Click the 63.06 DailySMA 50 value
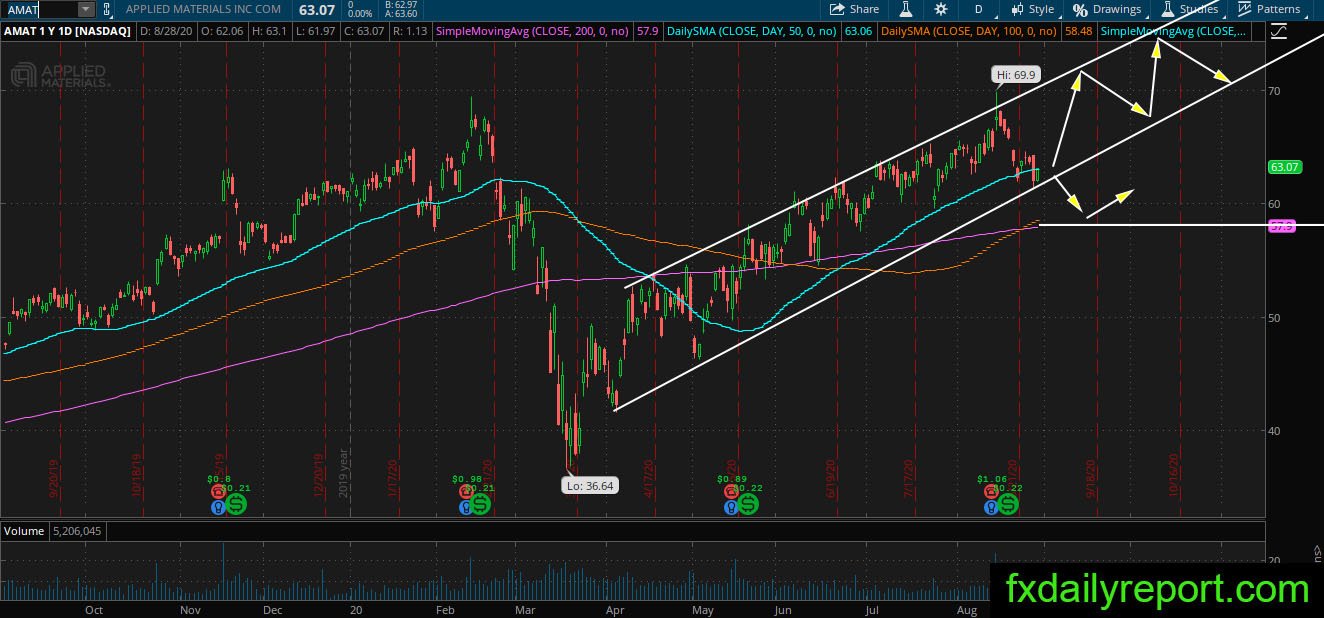The image size is (1324, 618). click(x=858, y=31)
